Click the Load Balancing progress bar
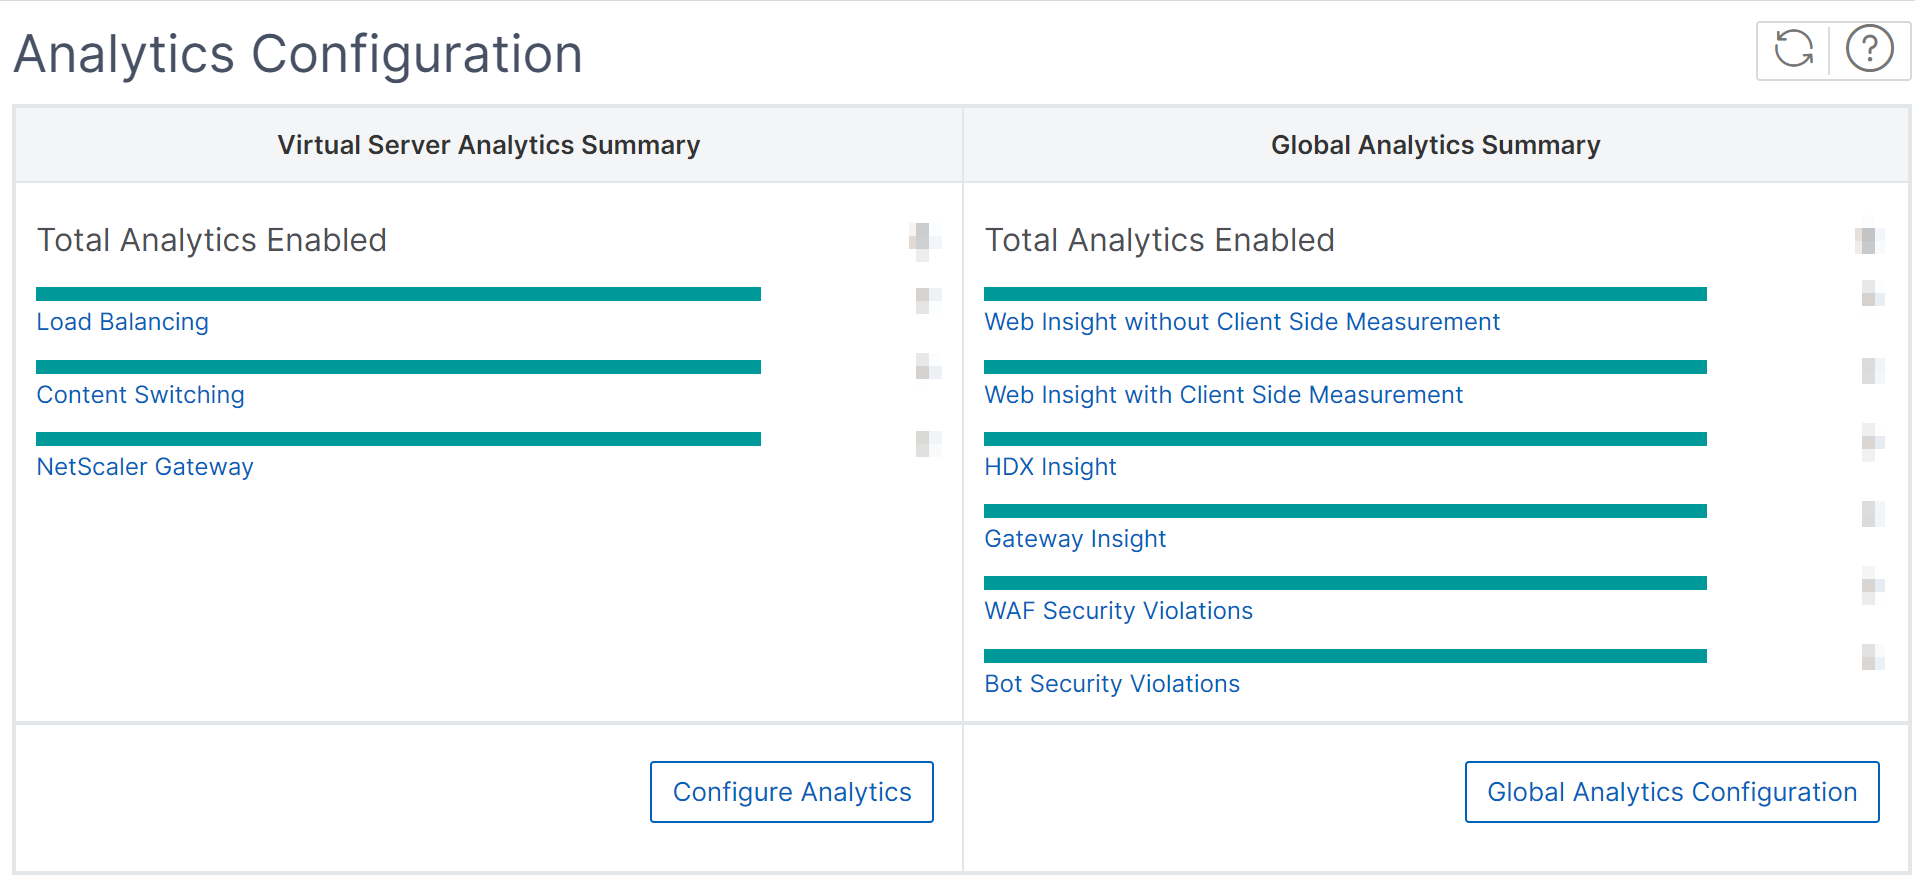 [399, 294]
